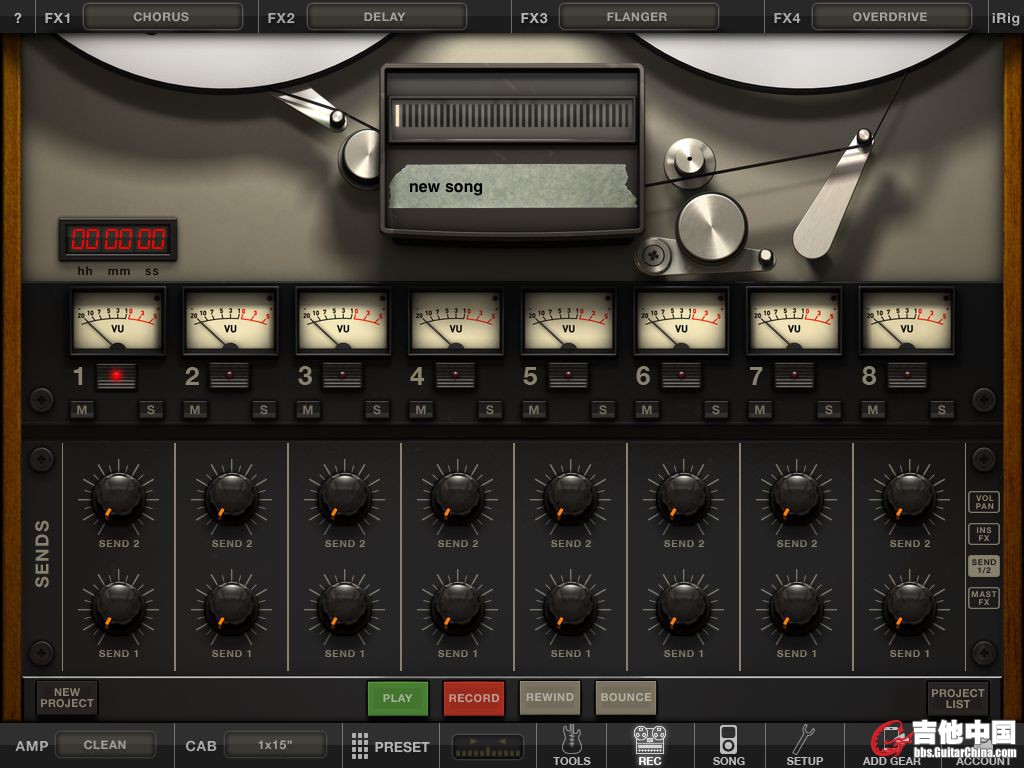Click track 1 VU meter
The height and width of the screenshot is (768, 1024).
(118, 321)
